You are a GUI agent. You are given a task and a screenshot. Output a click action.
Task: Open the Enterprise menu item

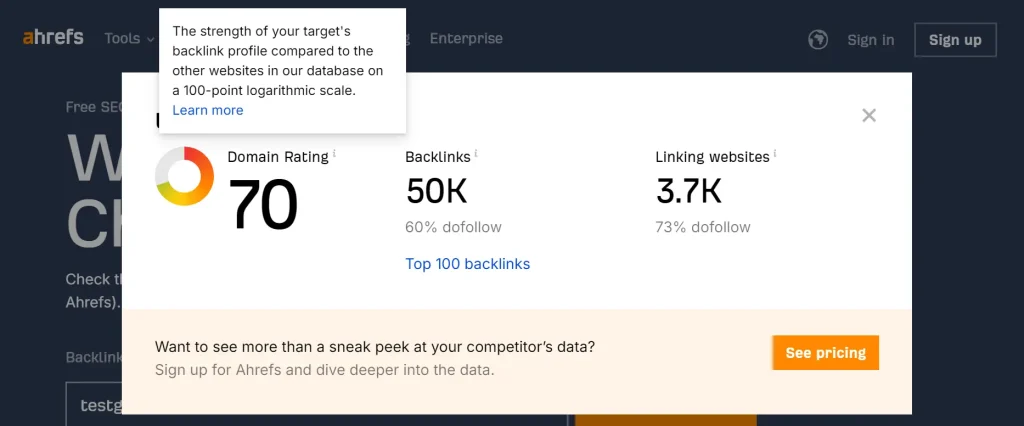coord(466,39)
